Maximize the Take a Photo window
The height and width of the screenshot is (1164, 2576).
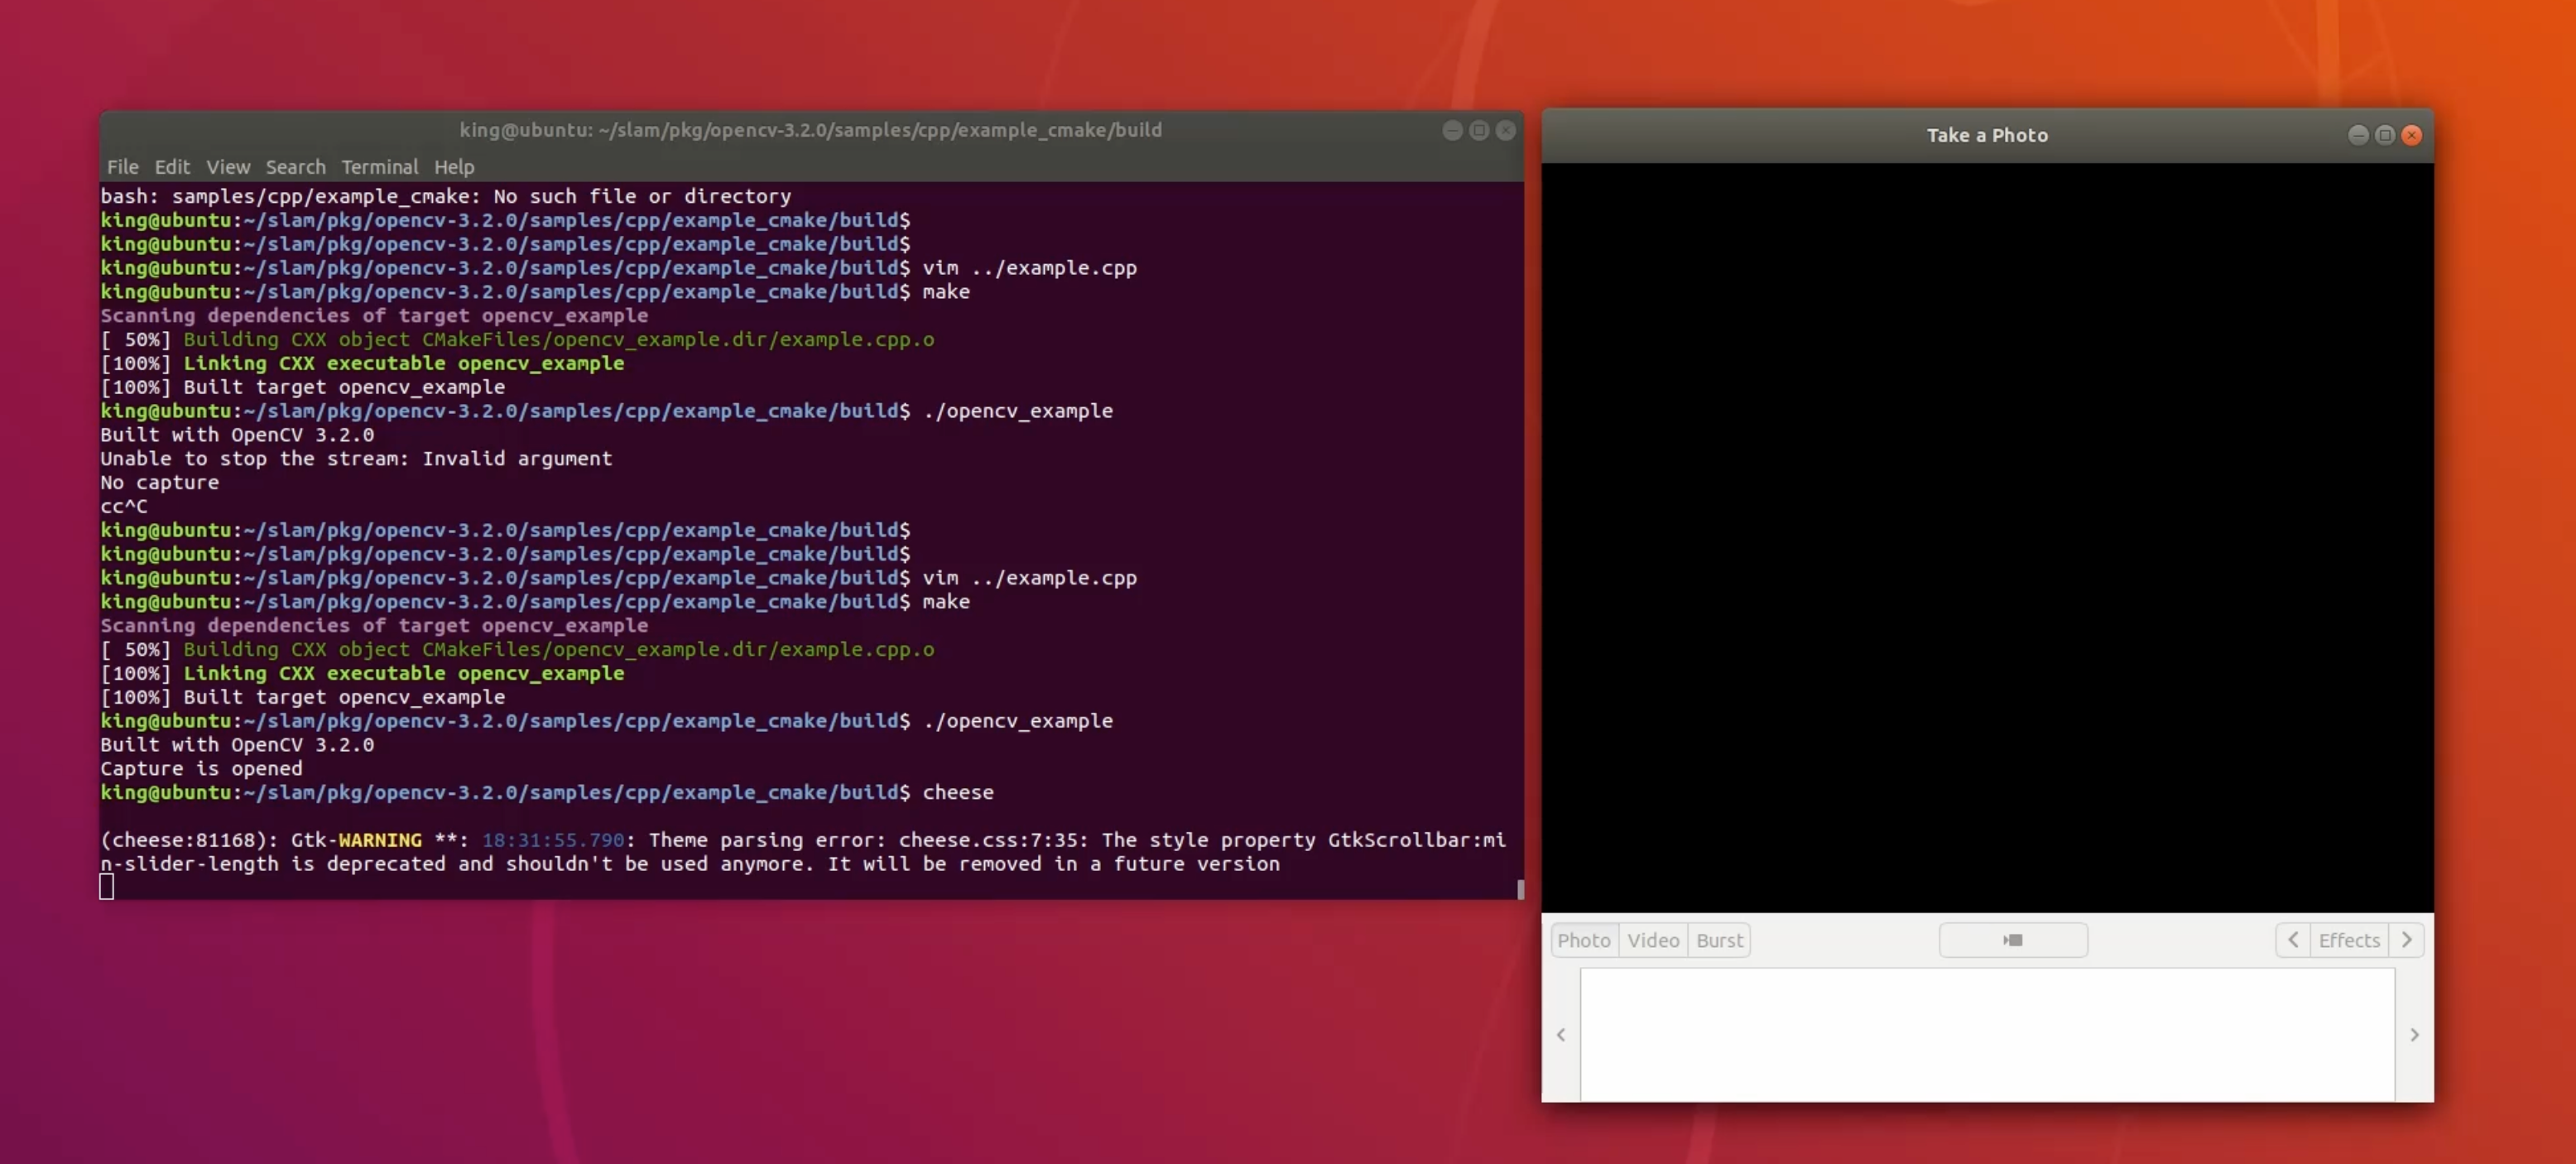click(2385, 135)
